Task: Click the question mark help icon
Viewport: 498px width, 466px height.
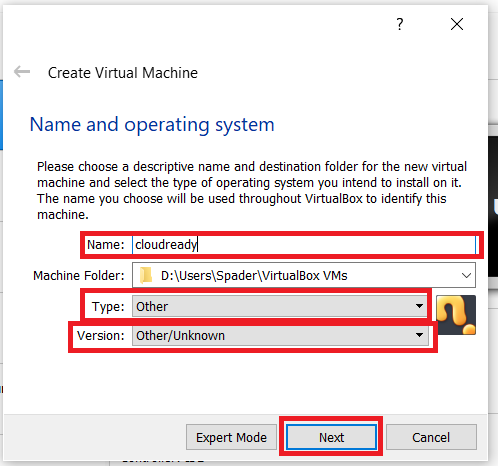Action: [400, 24]
